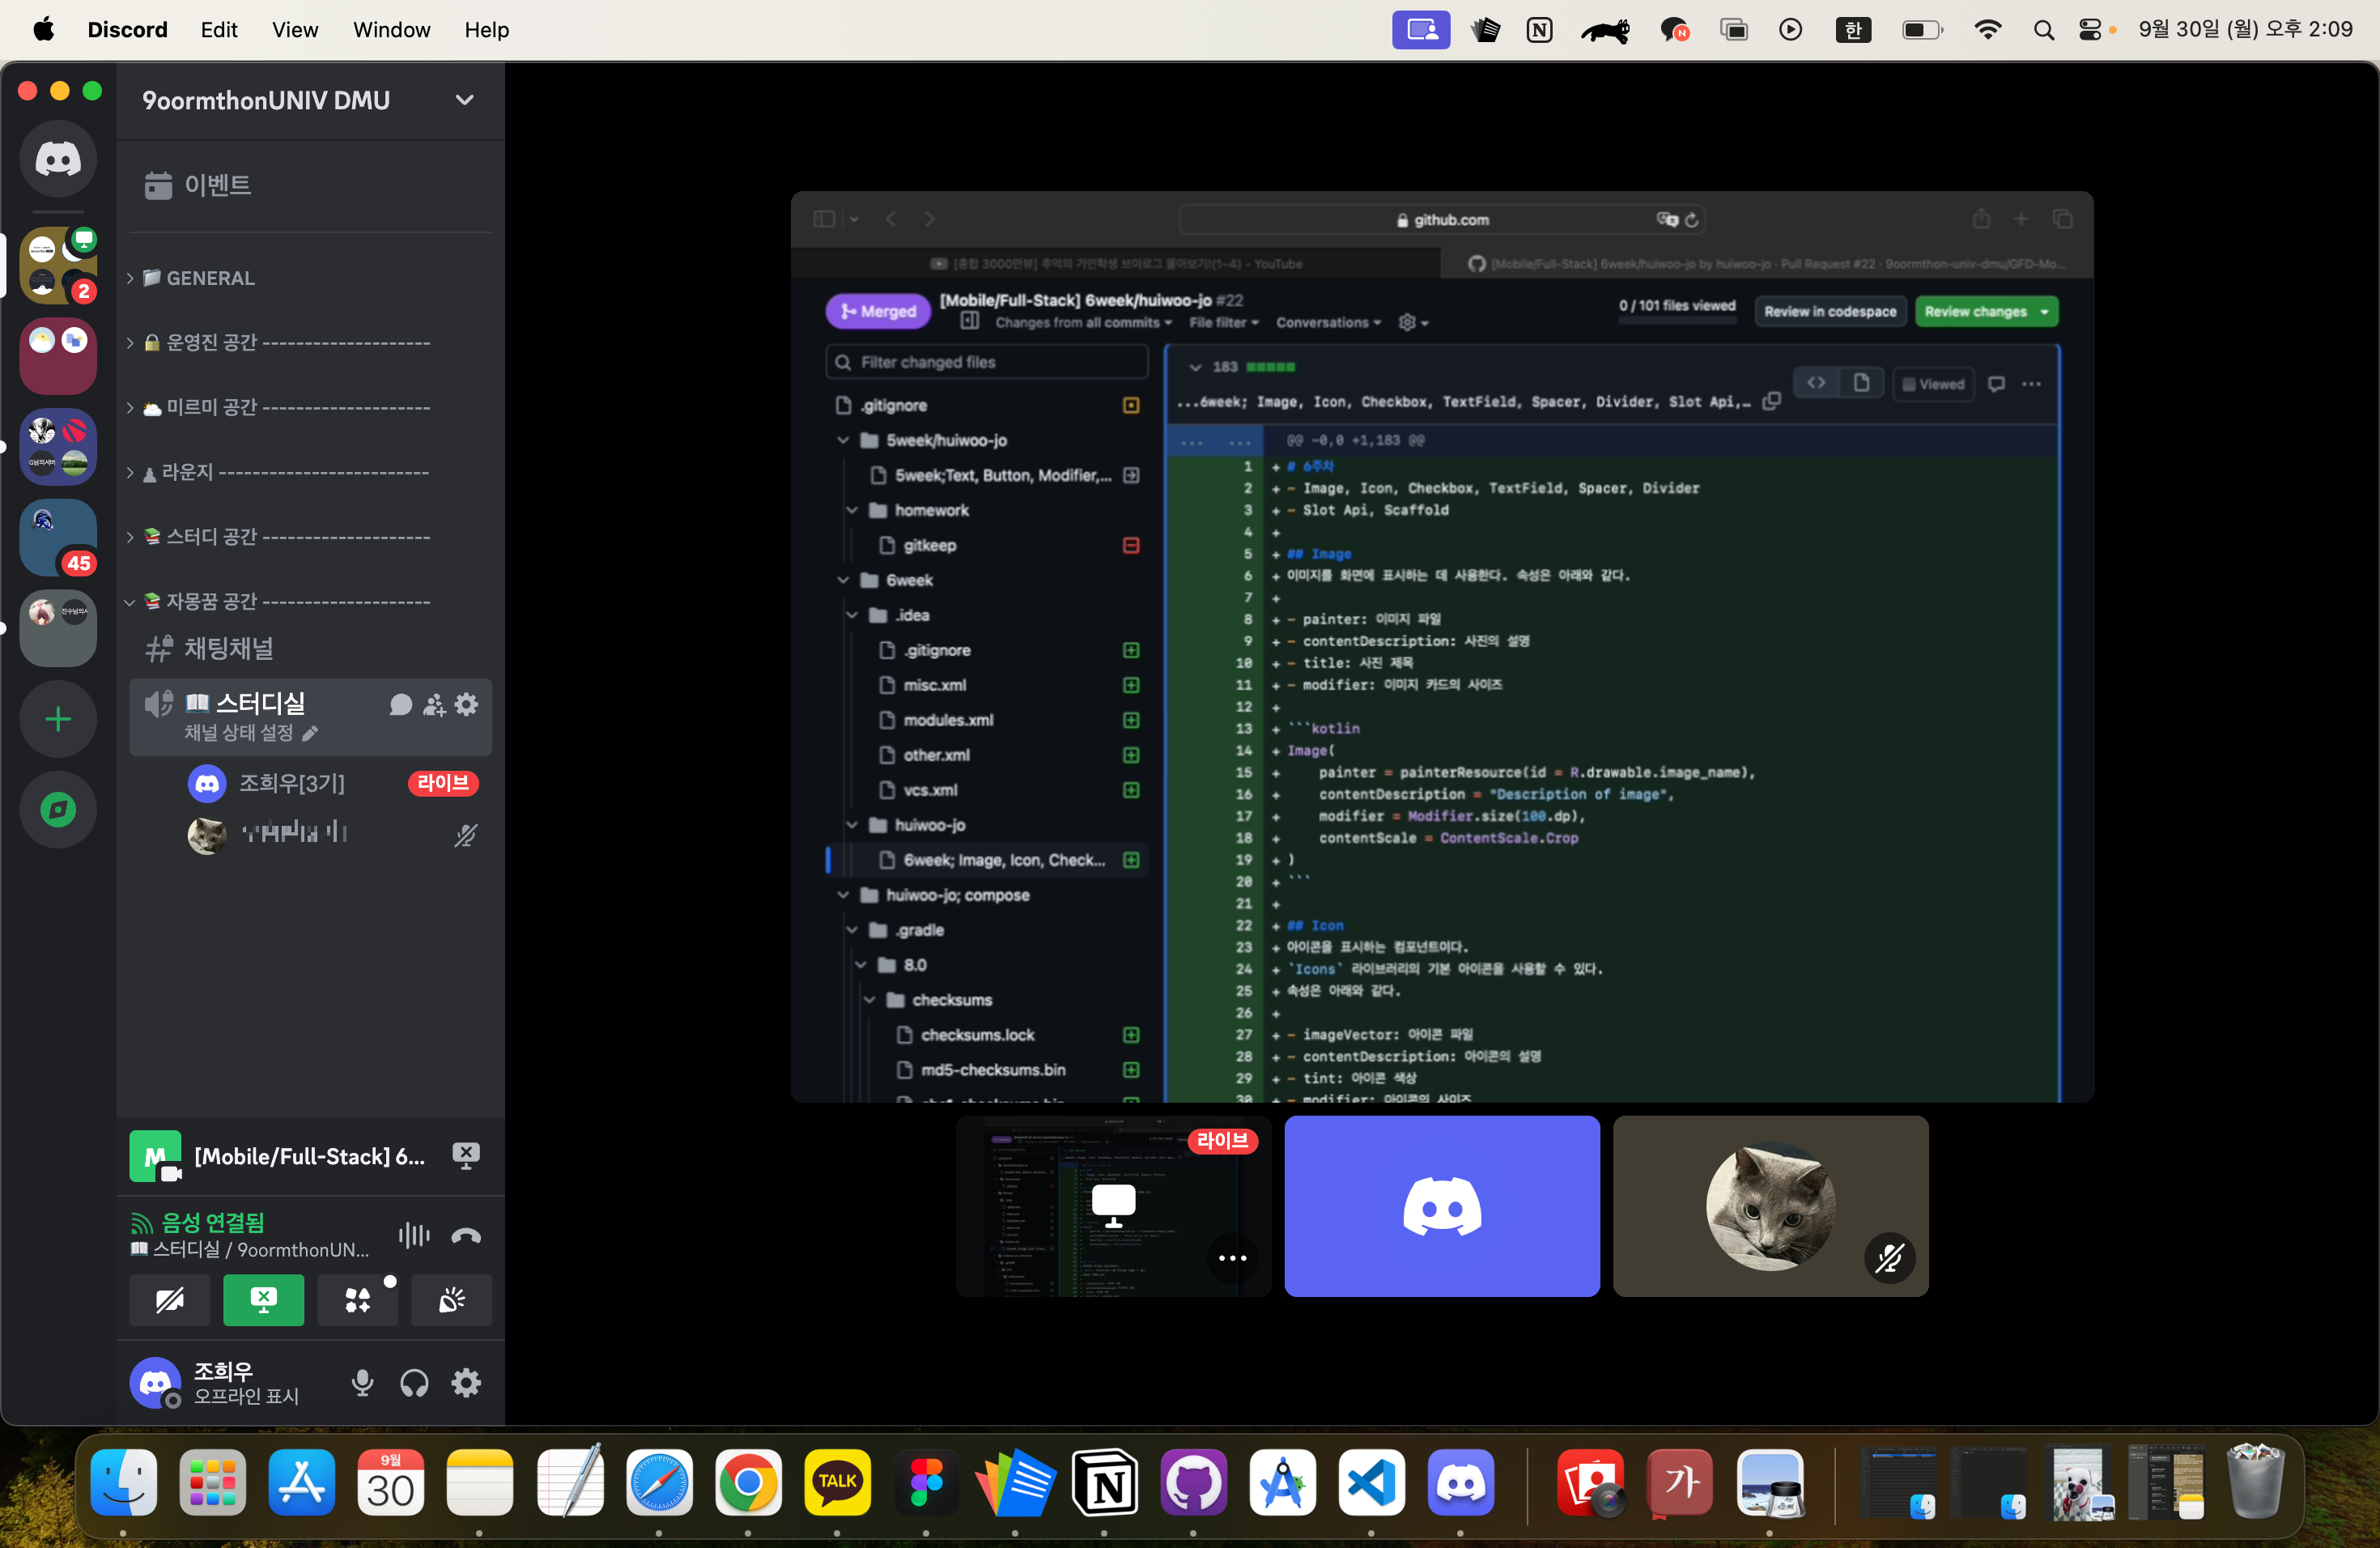The image size is (2380, 1548).
Task: Deafen with the headphones icon
Action: [414, 1383]
